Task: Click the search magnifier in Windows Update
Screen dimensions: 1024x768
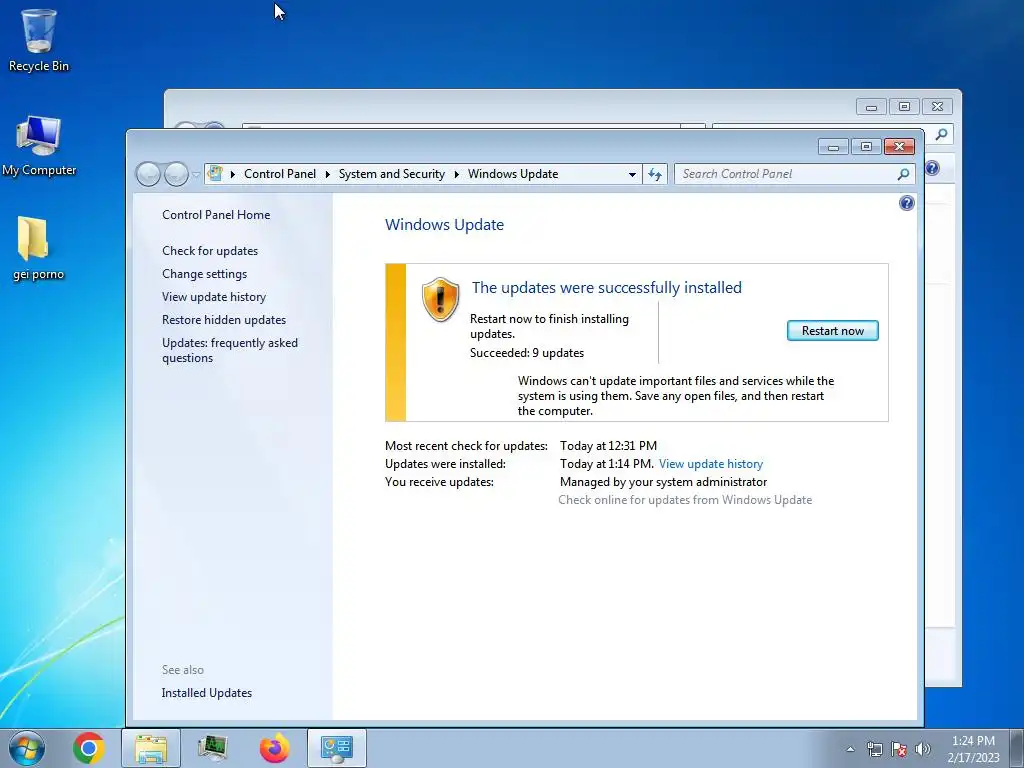Action: click(903, 174)
